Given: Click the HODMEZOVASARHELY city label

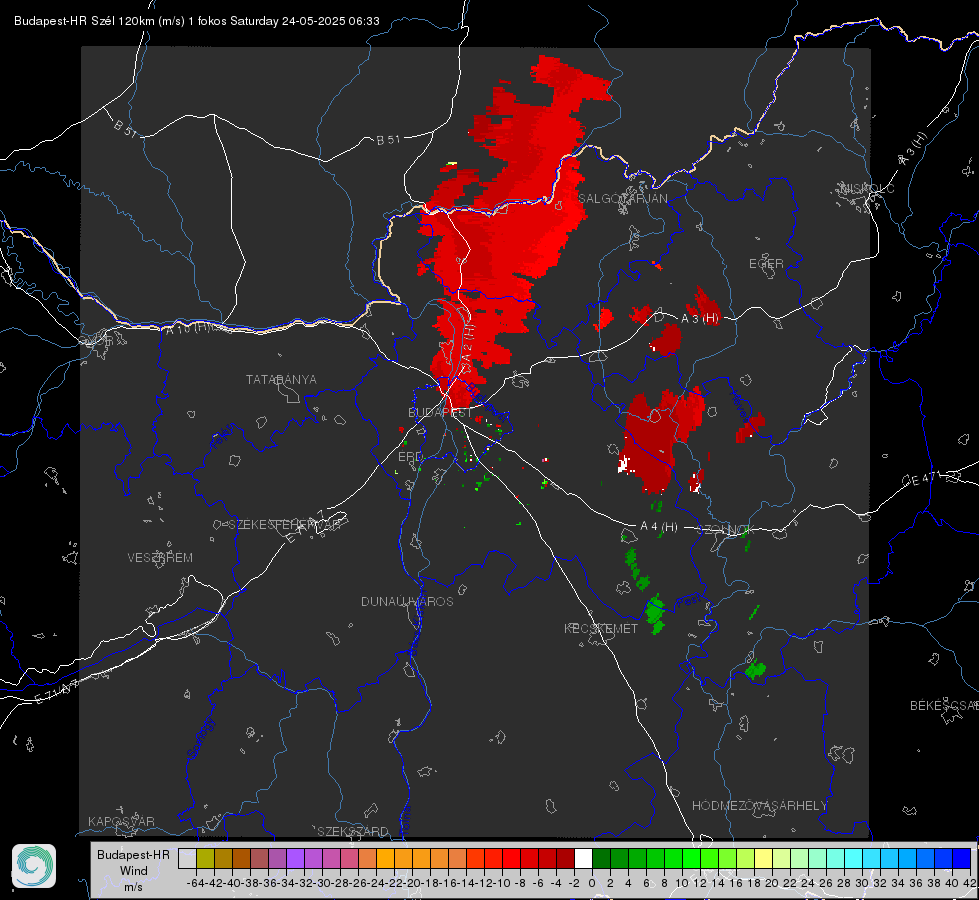Looking at the screenshot, I should click(759, 806).
